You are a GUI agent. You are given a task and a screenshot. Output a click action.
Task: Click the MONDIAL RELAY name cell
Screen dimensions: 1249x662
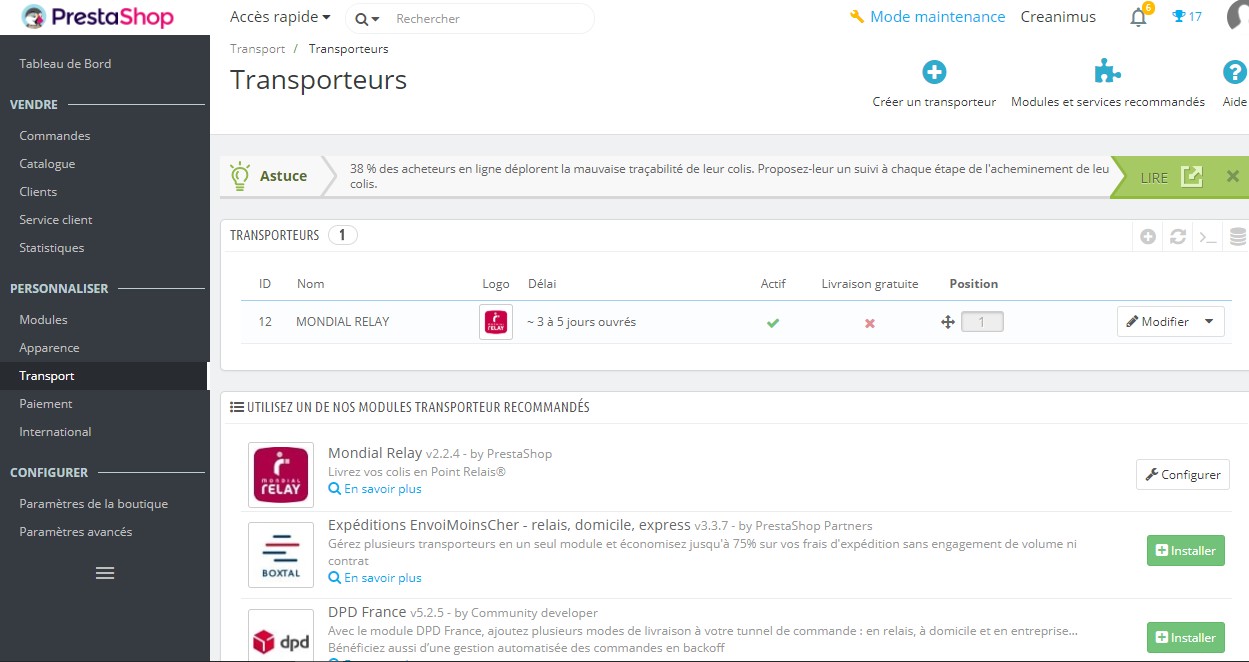pos(342,322)
